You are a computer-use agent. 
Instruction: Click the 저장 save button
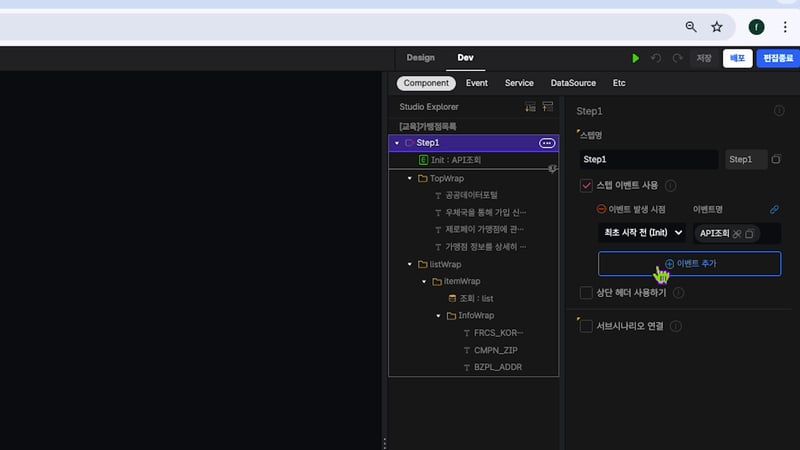point(704,58)
